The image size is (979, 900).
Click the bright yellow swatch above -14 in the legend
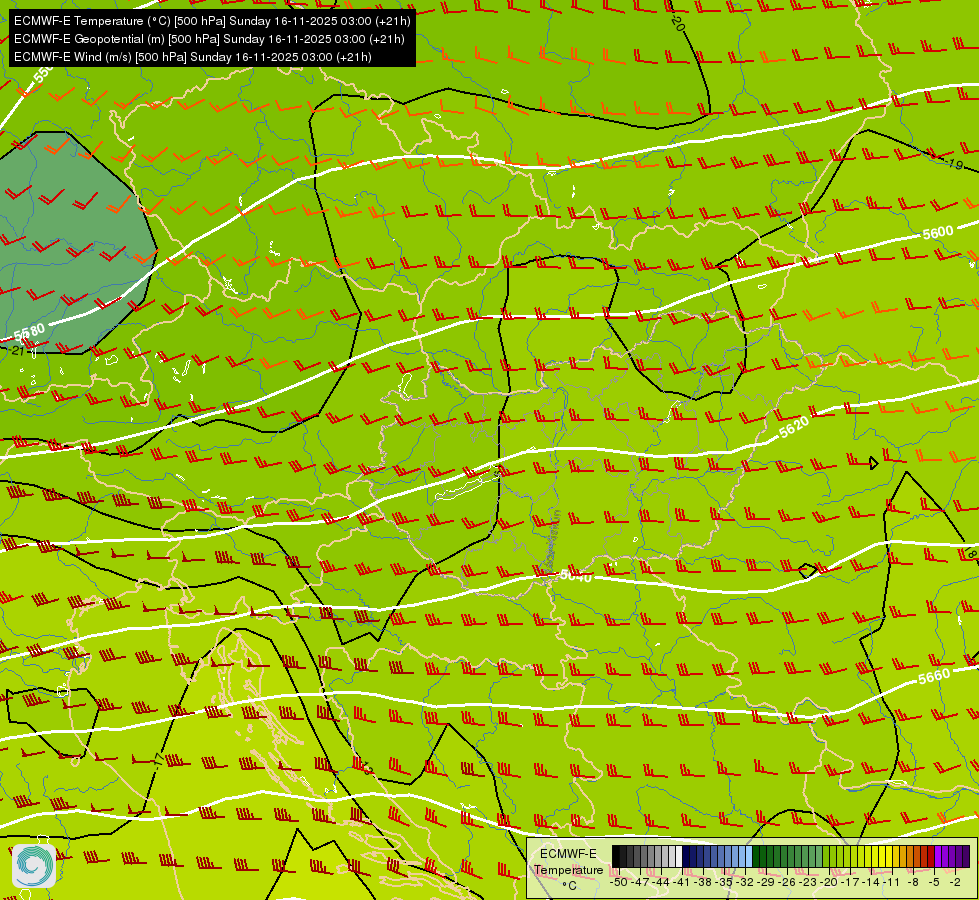[x=875, y=856]
